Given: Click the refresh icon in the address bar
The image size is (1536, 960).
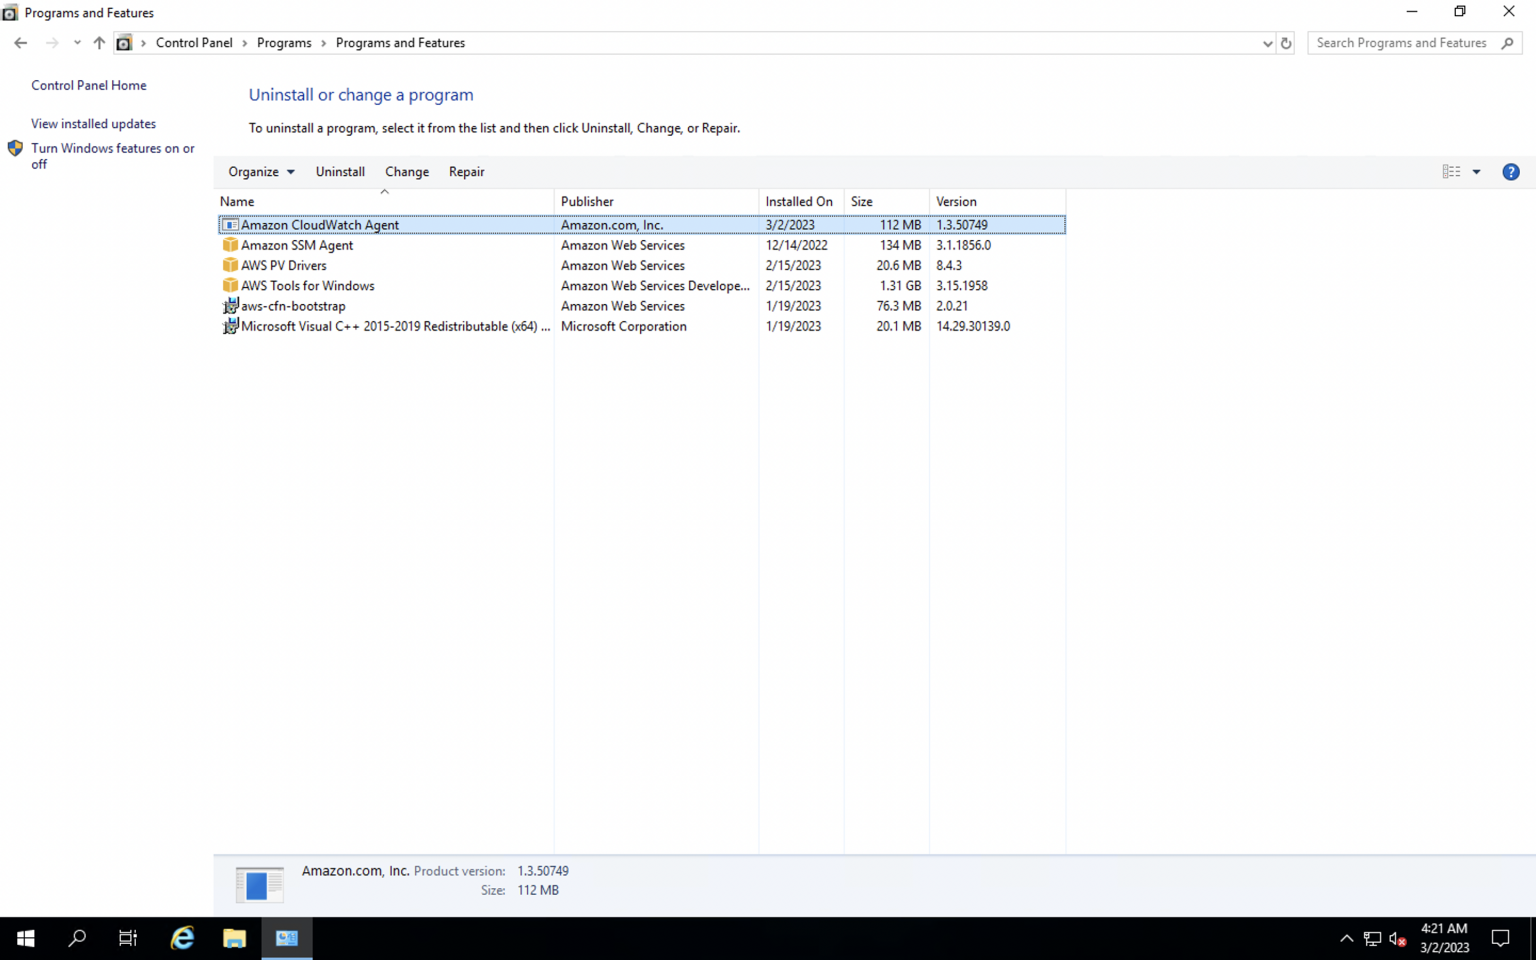Looking at the screenshot, I should pyautogui.click(x=1286, y=43).
